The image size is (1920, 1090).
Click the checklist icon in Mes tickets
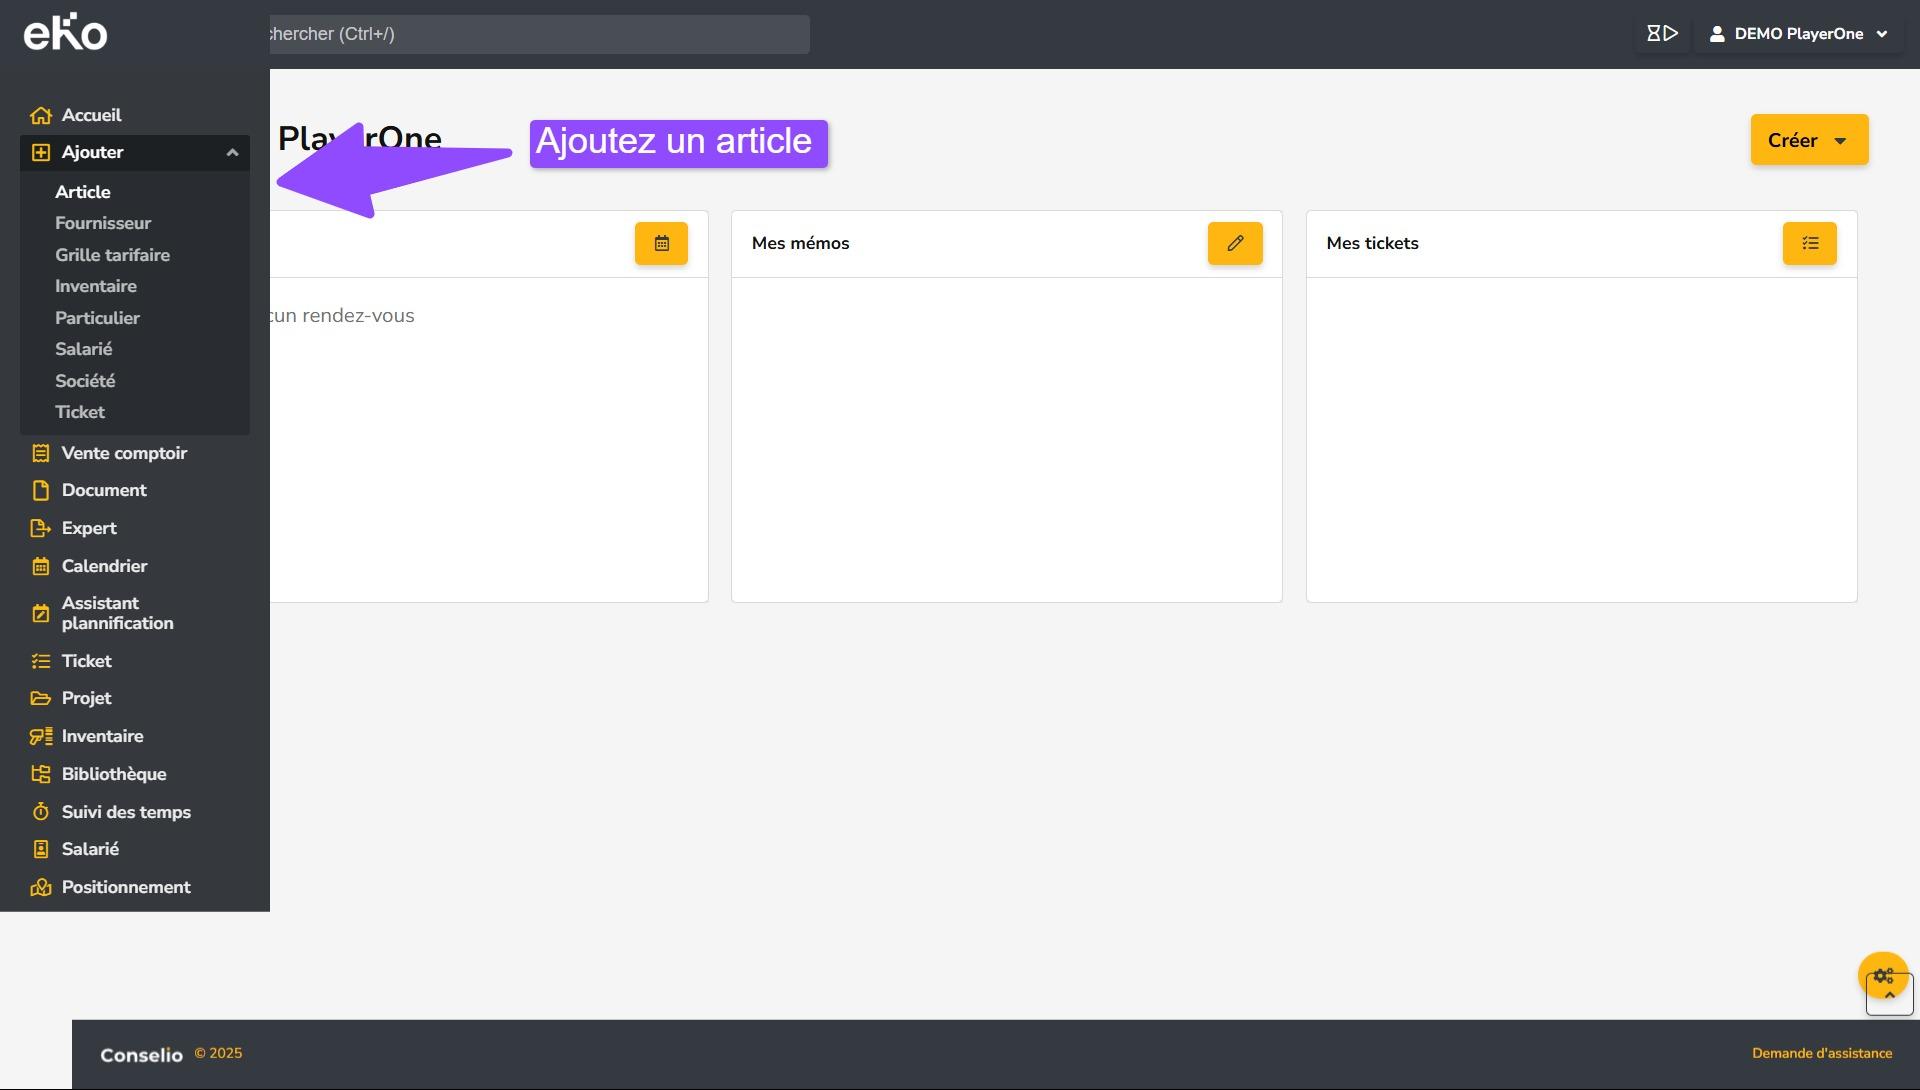tap(1809, 243)
